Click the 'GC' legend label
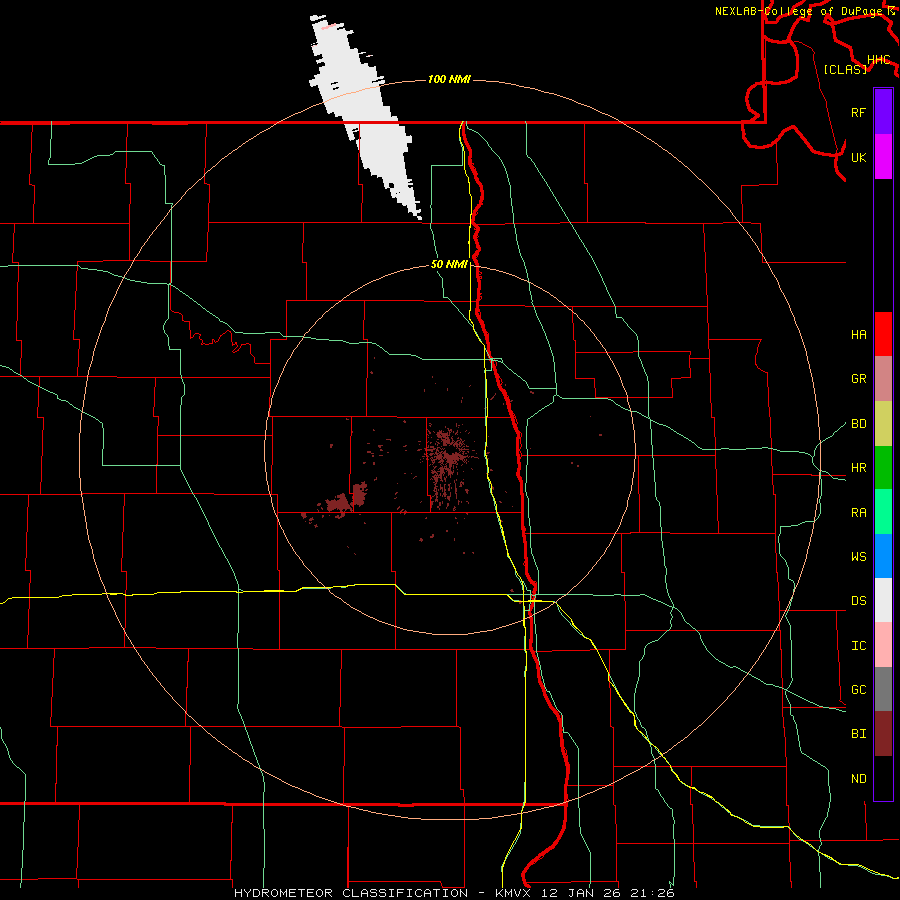The image size is (900, 900). [858, 689]
